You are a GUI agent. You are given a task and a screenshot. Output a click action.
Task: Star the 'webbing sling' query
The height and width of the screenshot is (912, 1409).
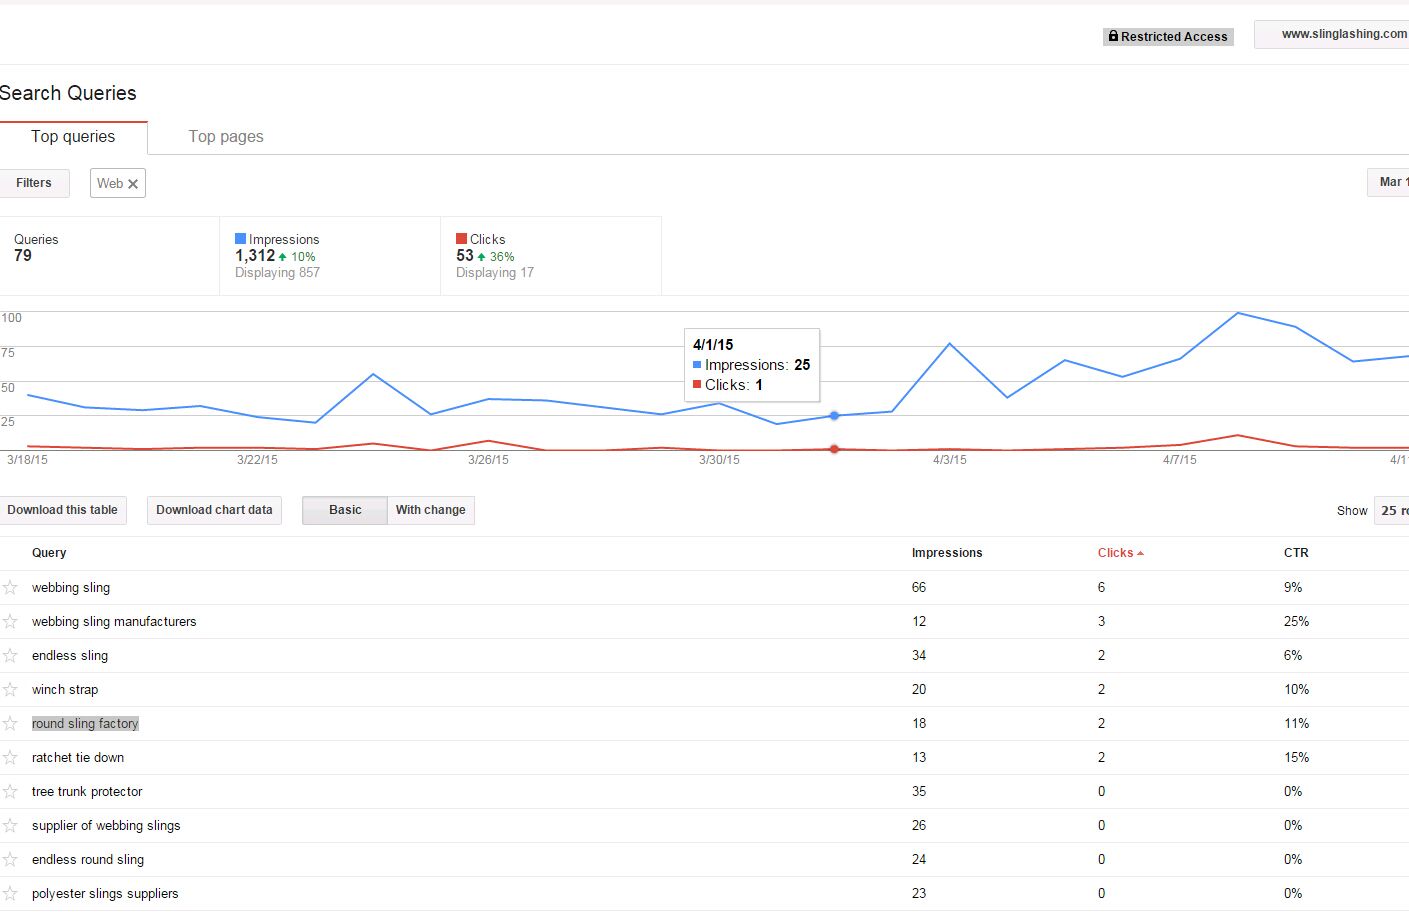tap(10, 587)
